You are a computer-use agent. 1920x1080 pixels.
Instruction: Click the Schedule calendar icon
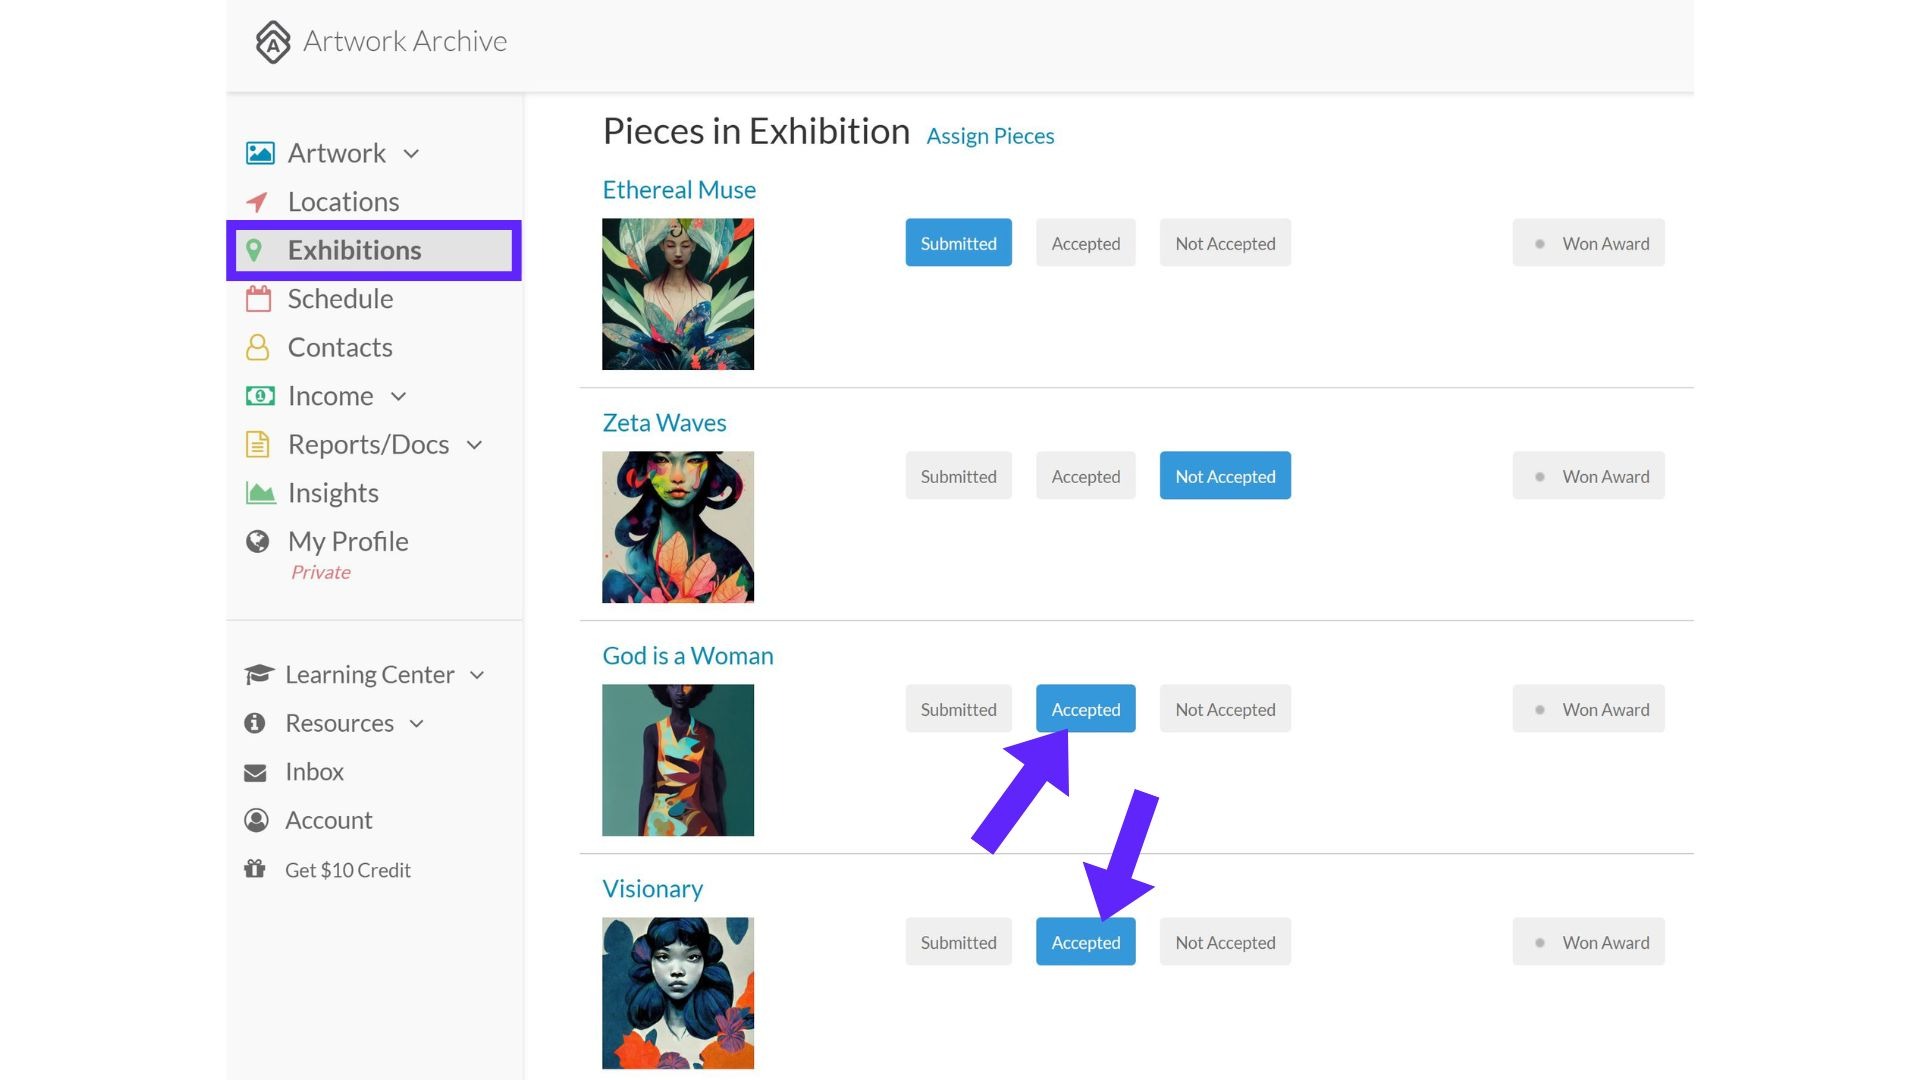click(x=259, y=299)
